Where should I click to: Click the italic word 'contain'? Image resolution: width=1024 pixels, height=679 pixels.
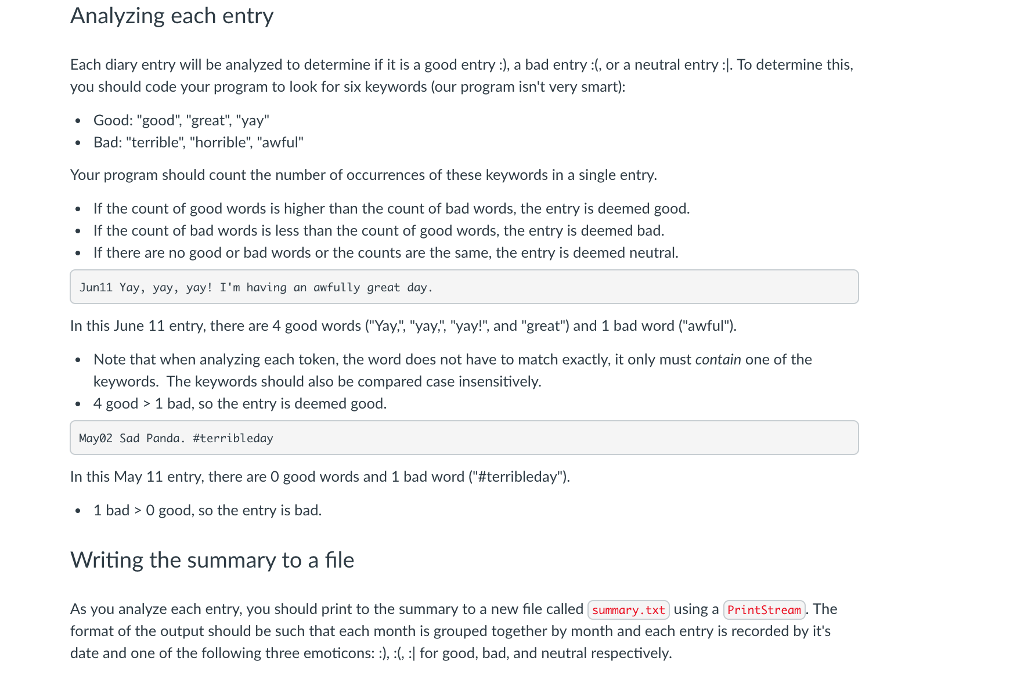coord(718,360)
